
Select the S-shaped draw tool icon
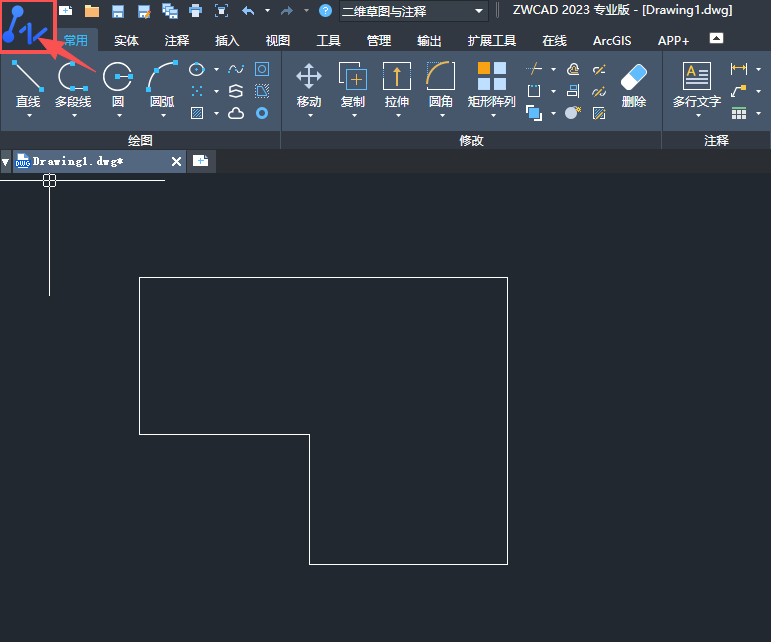236,91
